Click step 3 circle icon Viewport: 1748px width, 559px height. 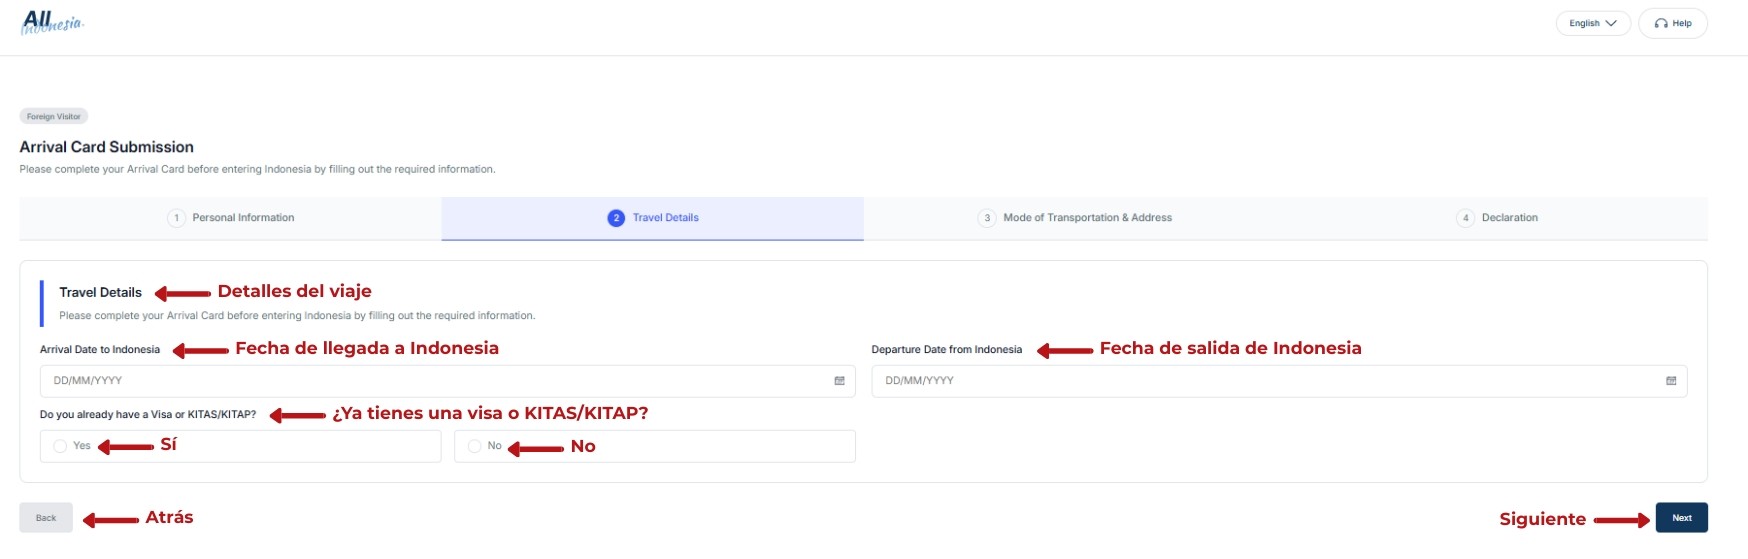pos(987,218)
